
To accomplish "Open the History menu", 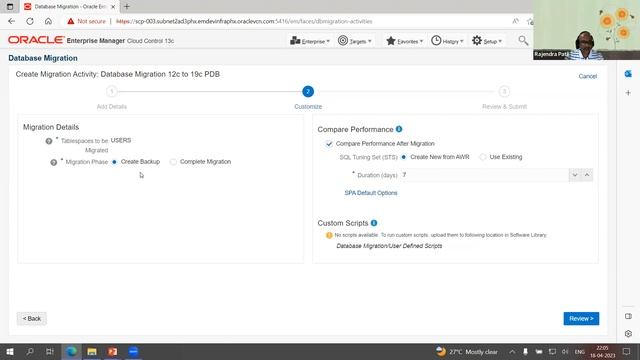I will [447, 41].
